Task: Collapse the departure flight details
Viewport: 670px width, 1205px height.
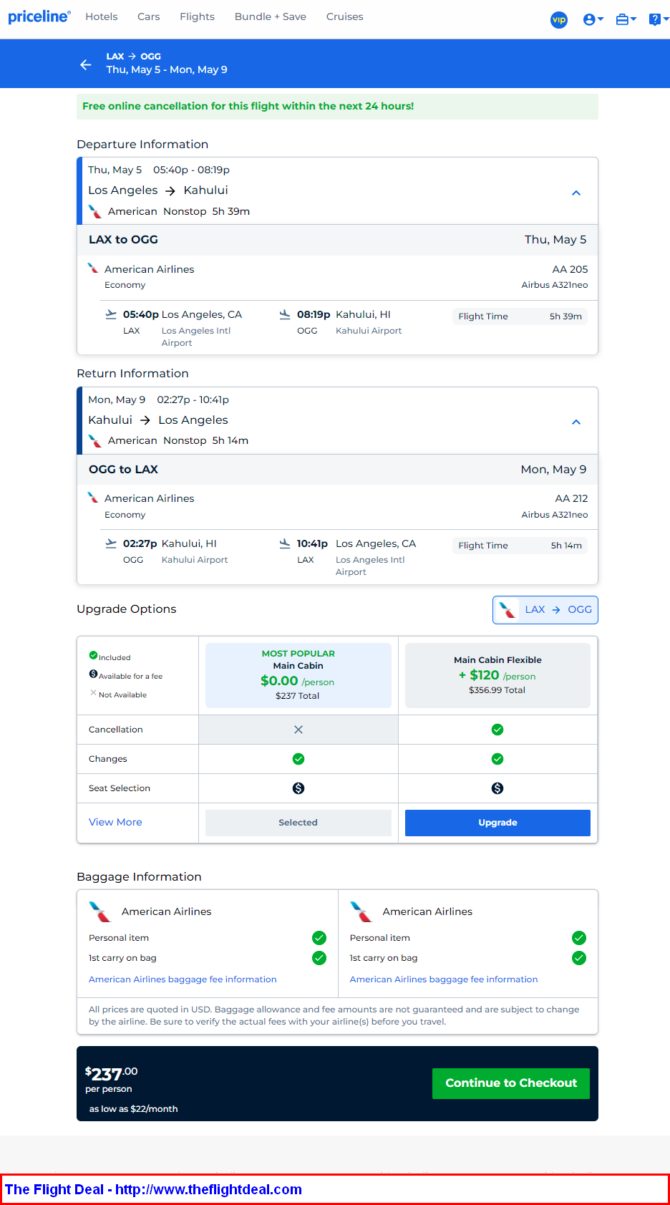Action: coord(576,193)
